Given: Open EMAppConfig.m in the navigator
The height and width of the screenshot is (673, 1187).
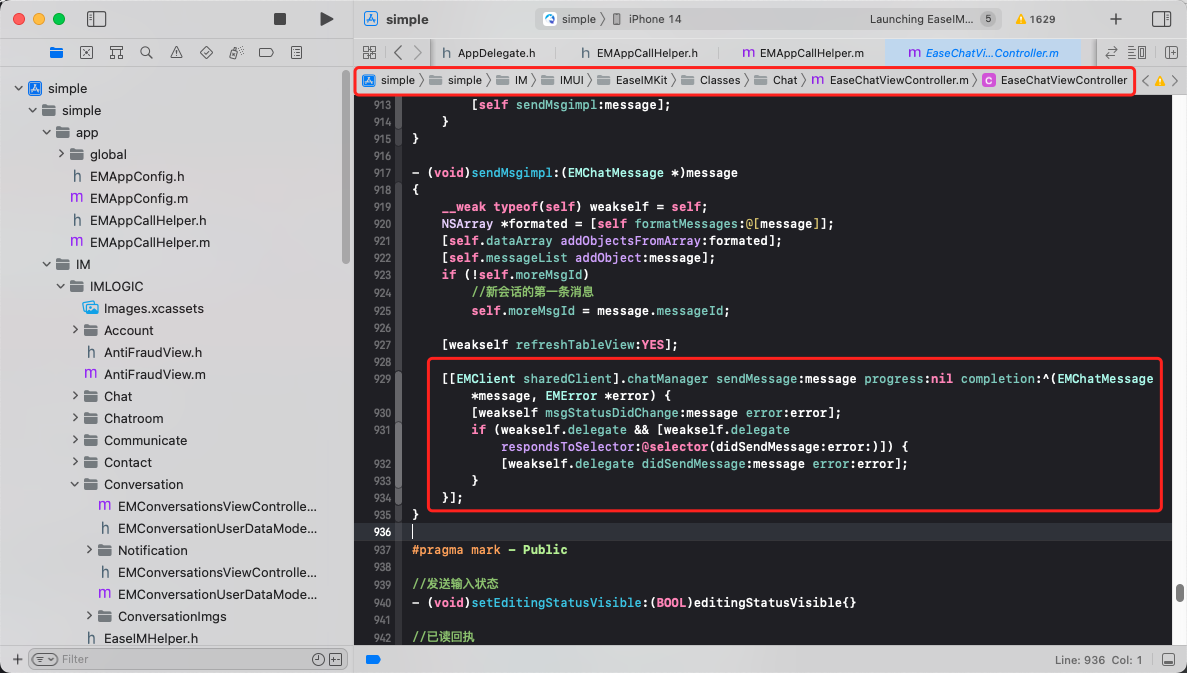Looking at the screenshot, I should tap(138, 198).
